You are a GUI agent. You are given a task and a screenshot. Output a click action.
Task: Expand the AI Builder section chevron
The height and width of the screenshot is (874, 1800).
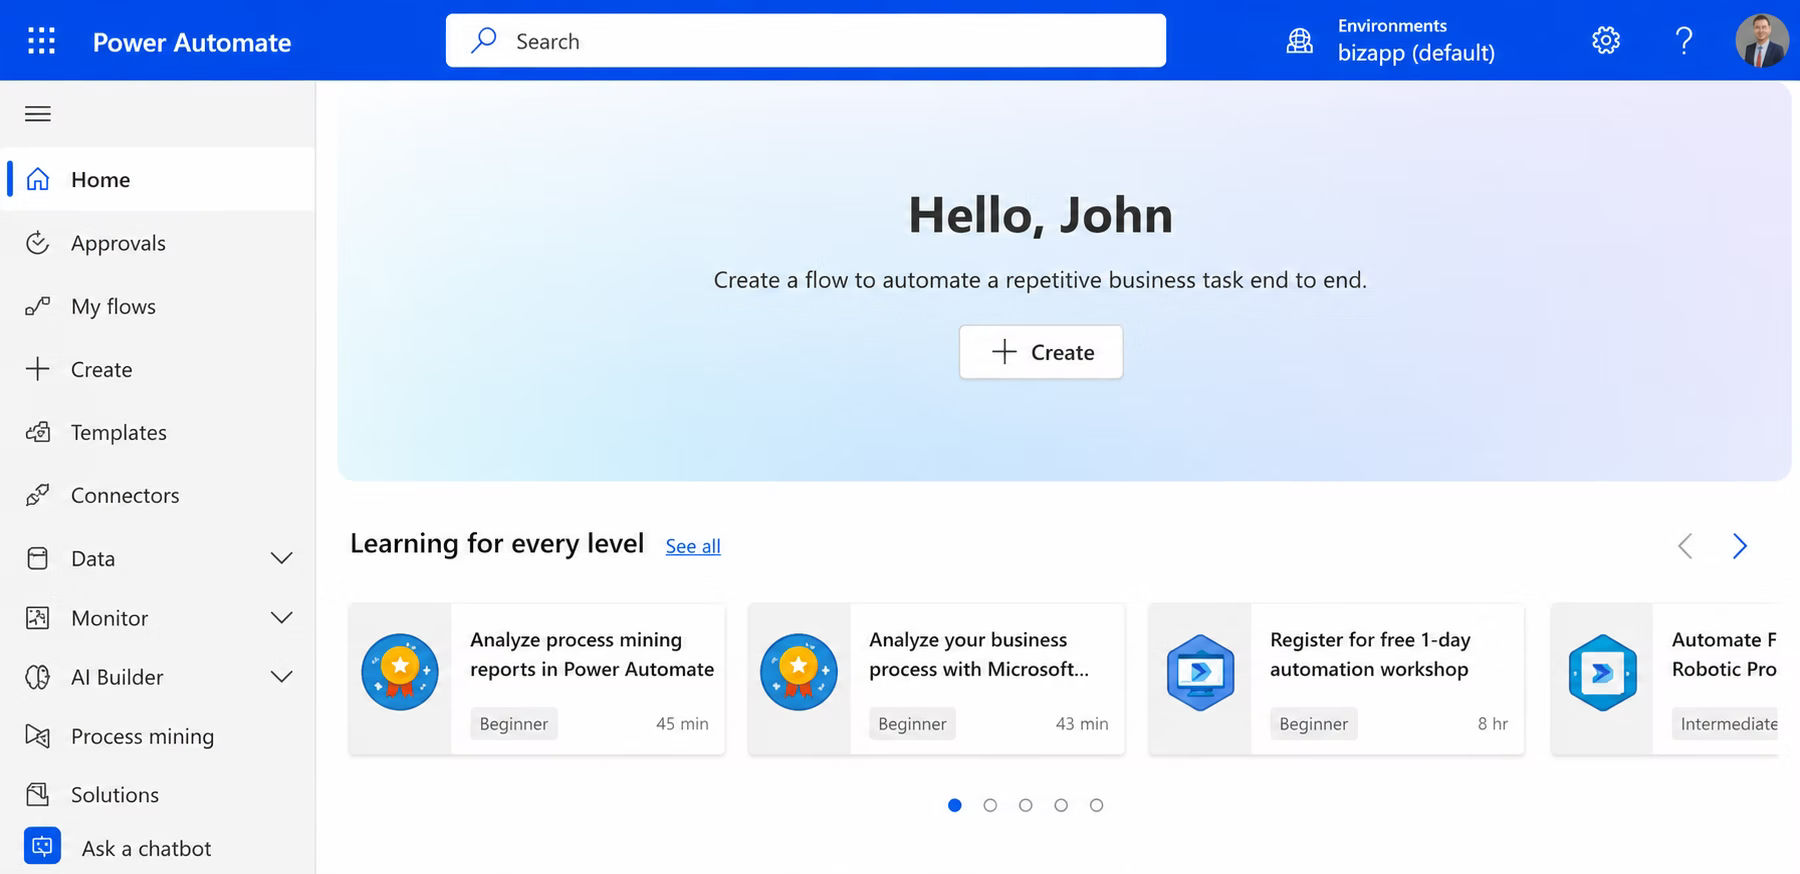pos(282,677)
